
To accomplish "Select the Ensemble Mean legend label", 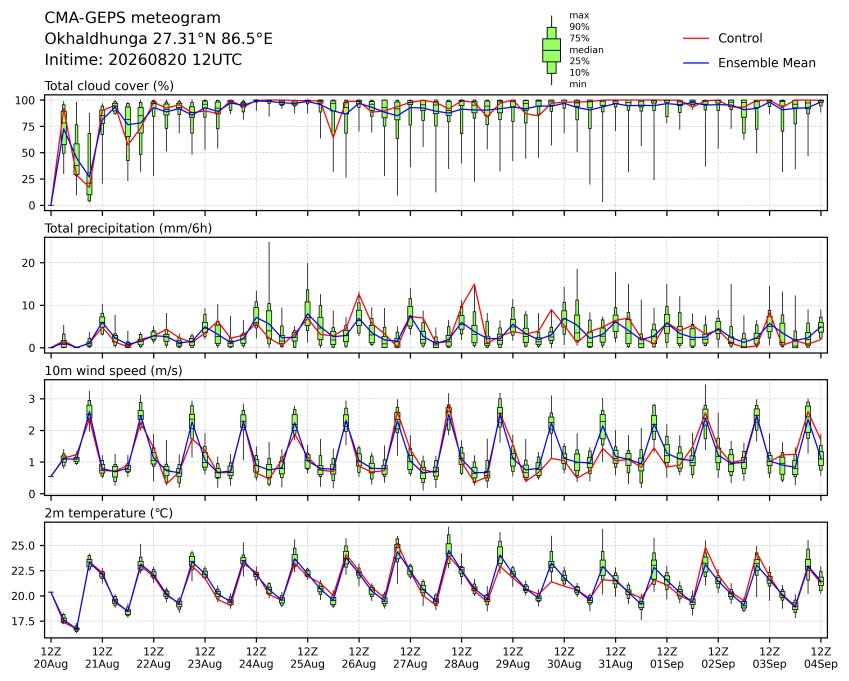I will (x=767, y=63).
